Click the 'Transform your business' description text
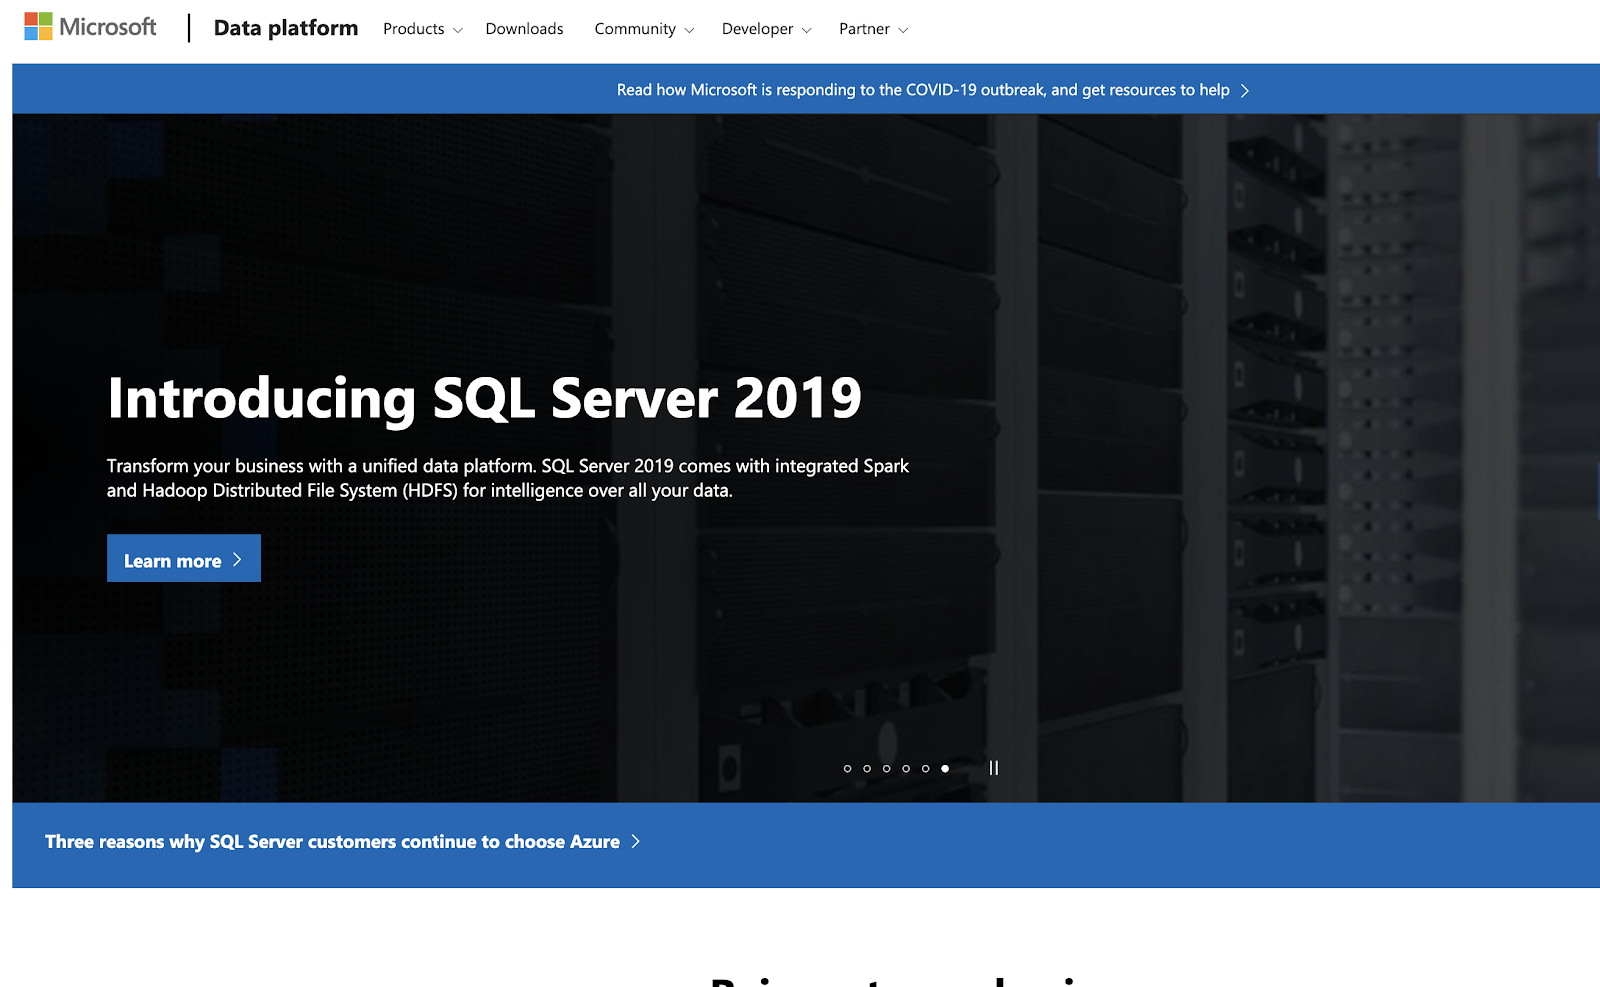Image resolution: width=1600 pixels, height=987 pixels. (508, 478)
